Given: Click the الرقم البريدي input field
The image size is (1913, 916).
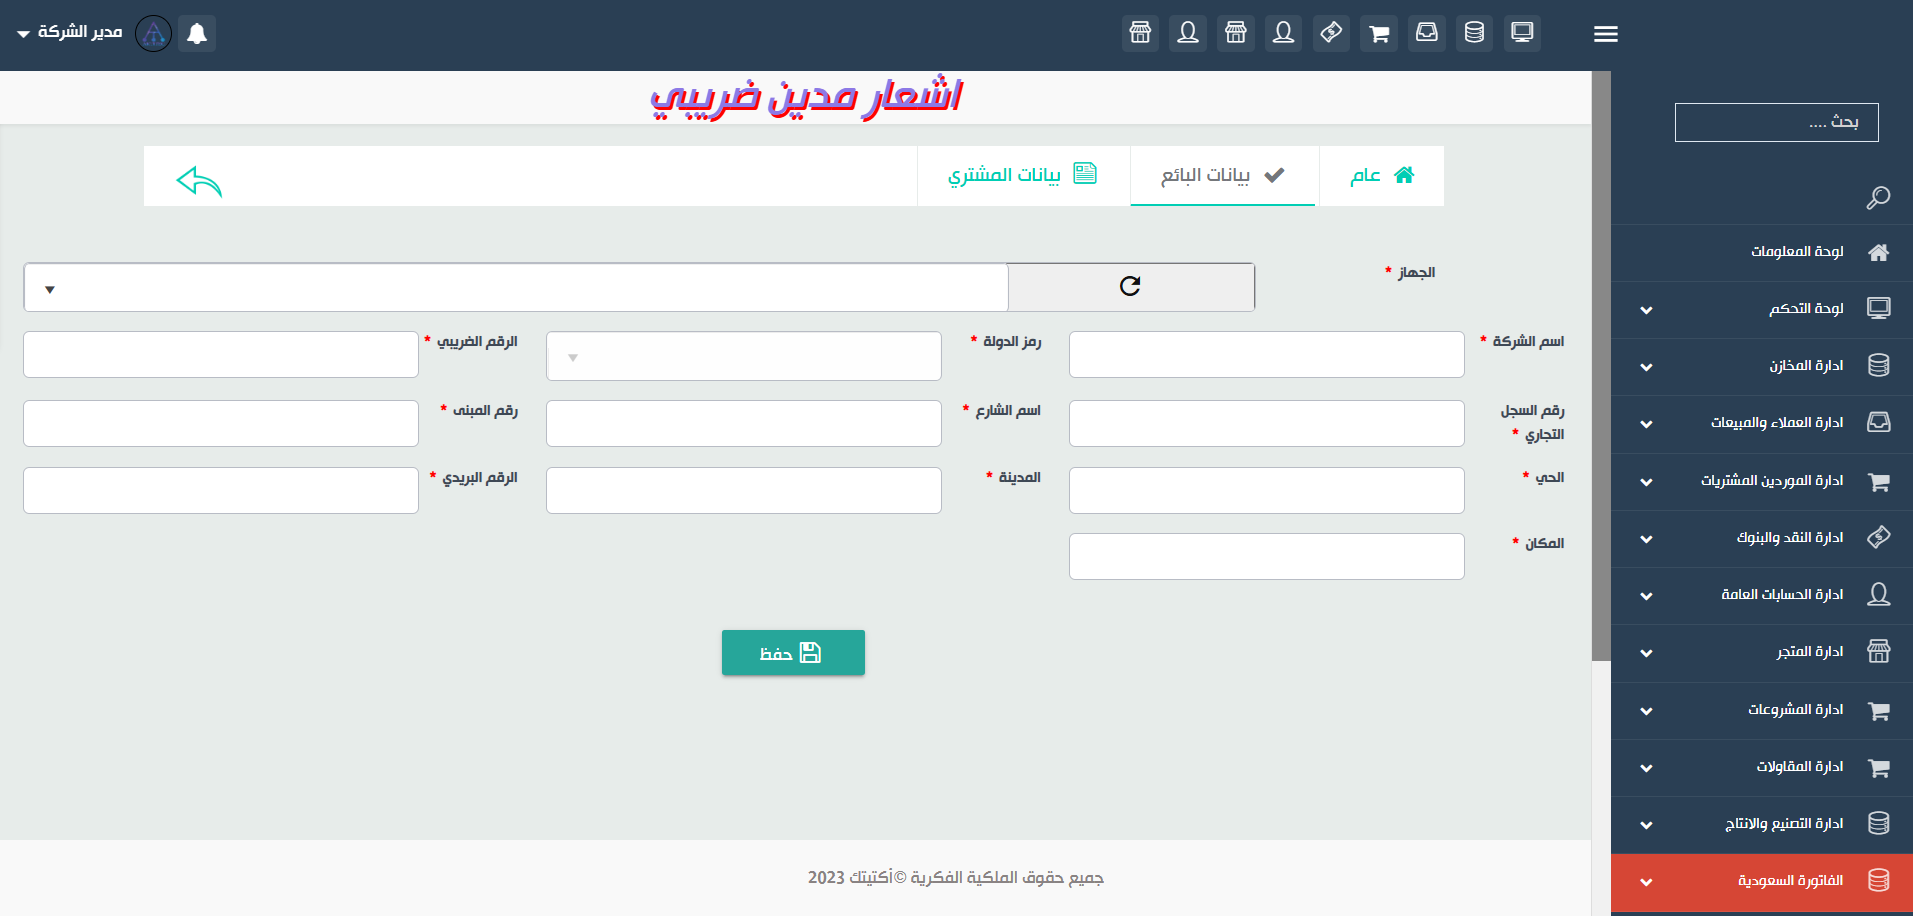Looking at the screenshot, I should coord(221,491).
